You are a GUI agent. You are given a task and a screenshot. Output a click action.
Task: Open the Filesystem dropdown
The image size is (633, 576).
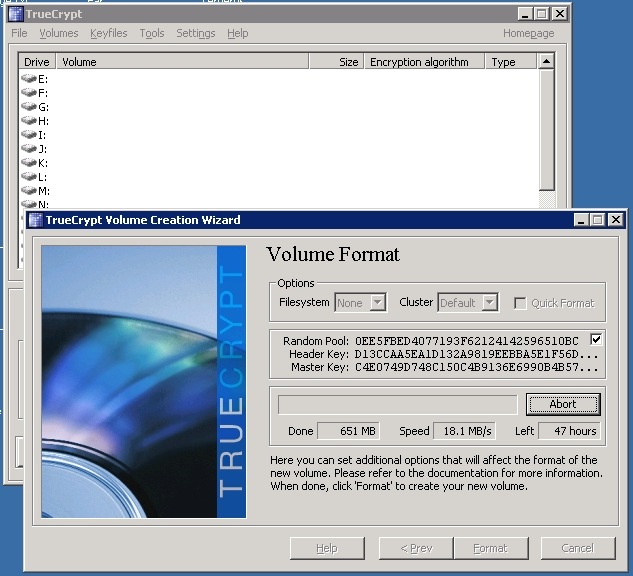[x=361, y=302]
